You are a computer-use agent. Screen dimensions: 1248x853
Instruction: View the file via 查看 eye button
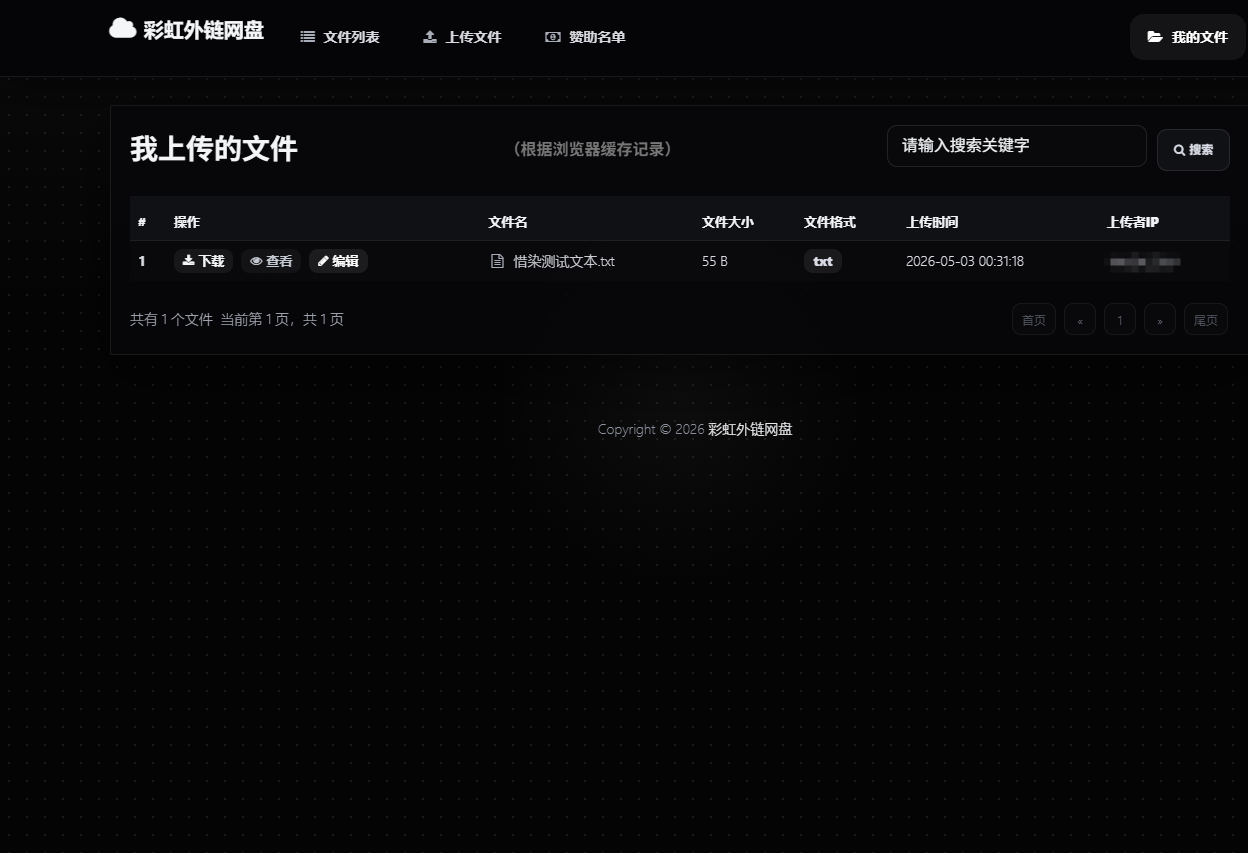(271, 261)
